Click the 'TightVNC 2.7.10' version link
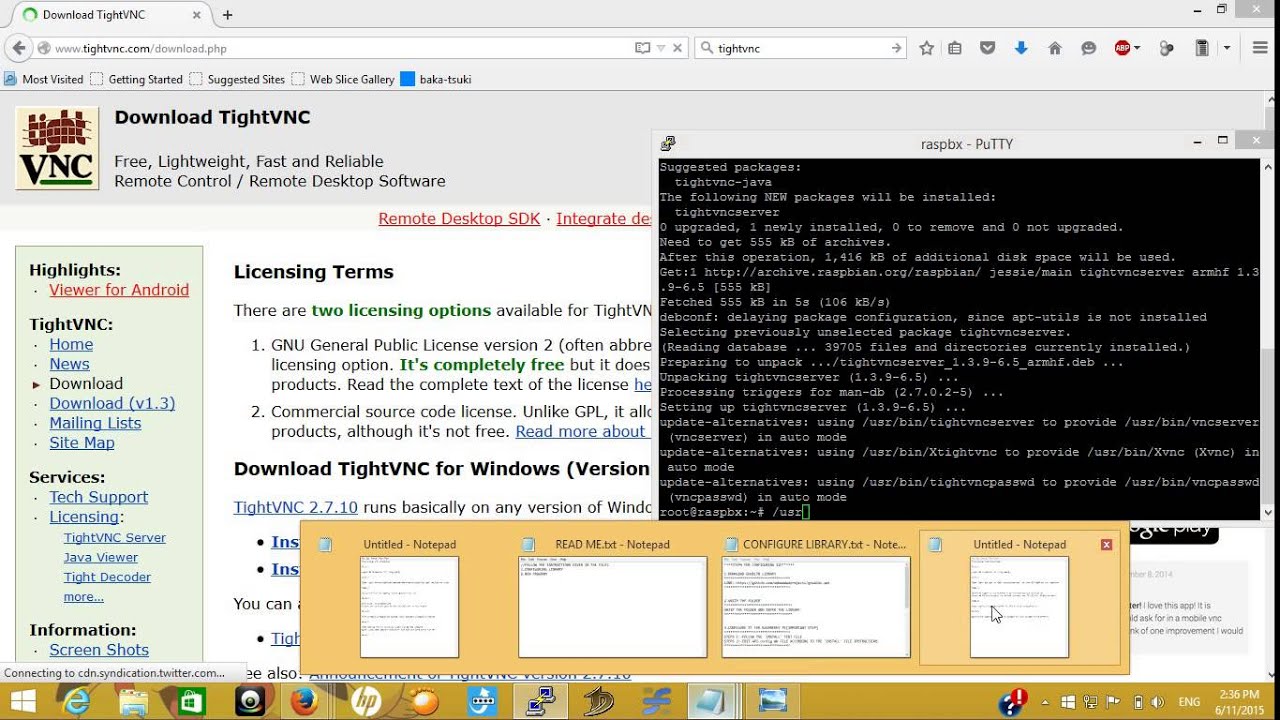The image size is (1280, 720). click(x=296, y=507)
